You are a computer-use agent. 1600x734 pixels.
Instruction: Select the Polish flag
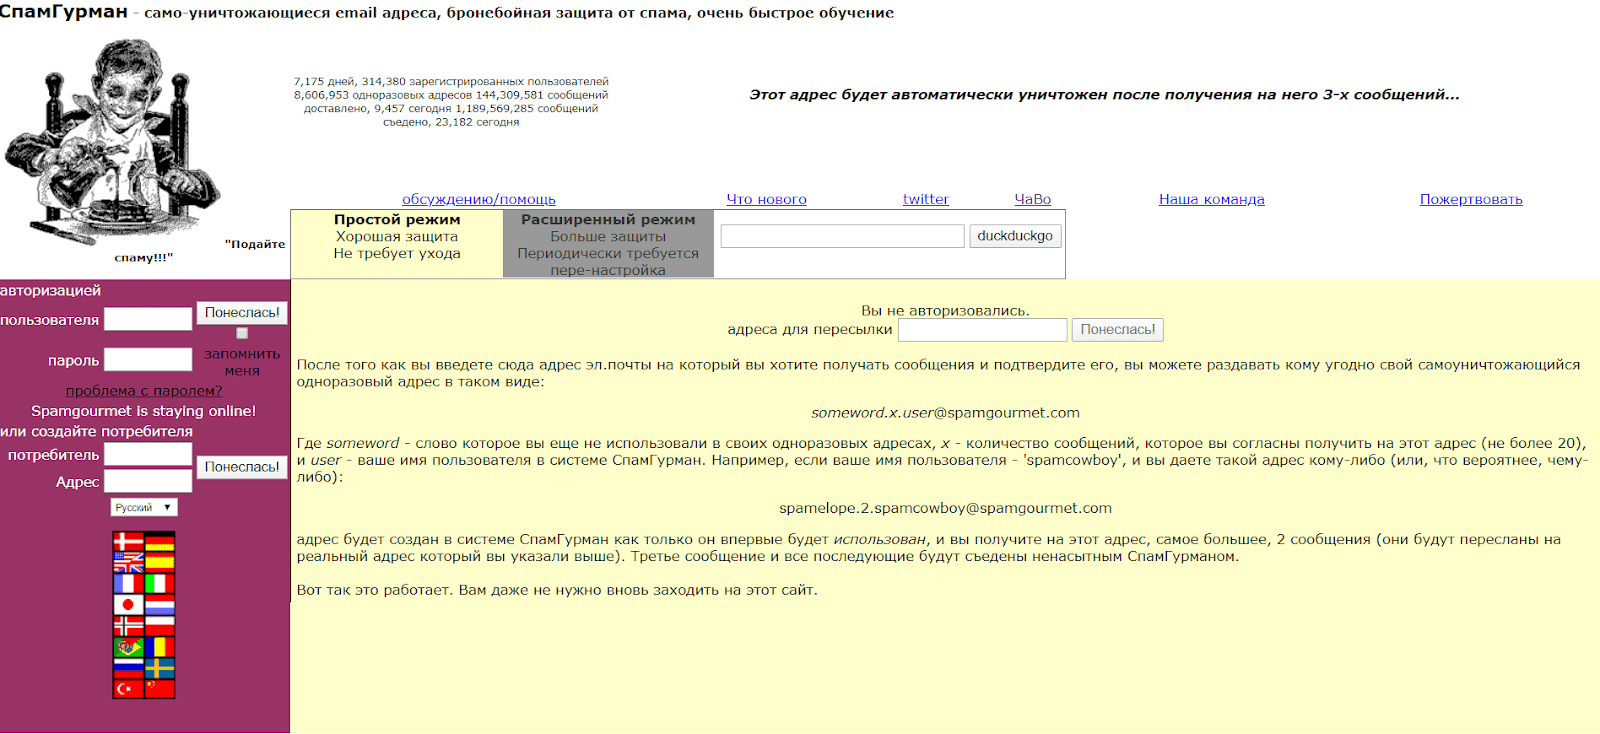[160, 626]
